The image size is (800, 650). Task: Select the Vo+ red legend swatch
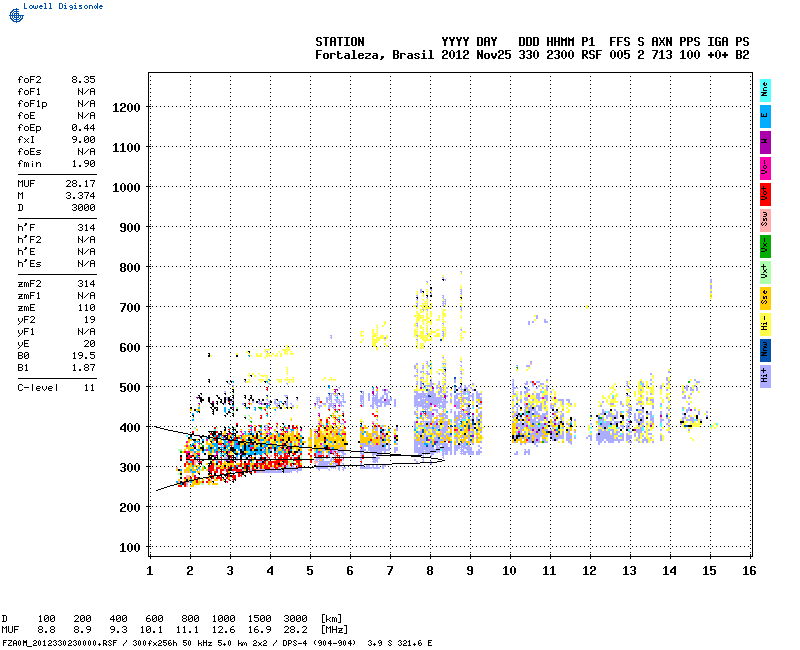point(765,195)
